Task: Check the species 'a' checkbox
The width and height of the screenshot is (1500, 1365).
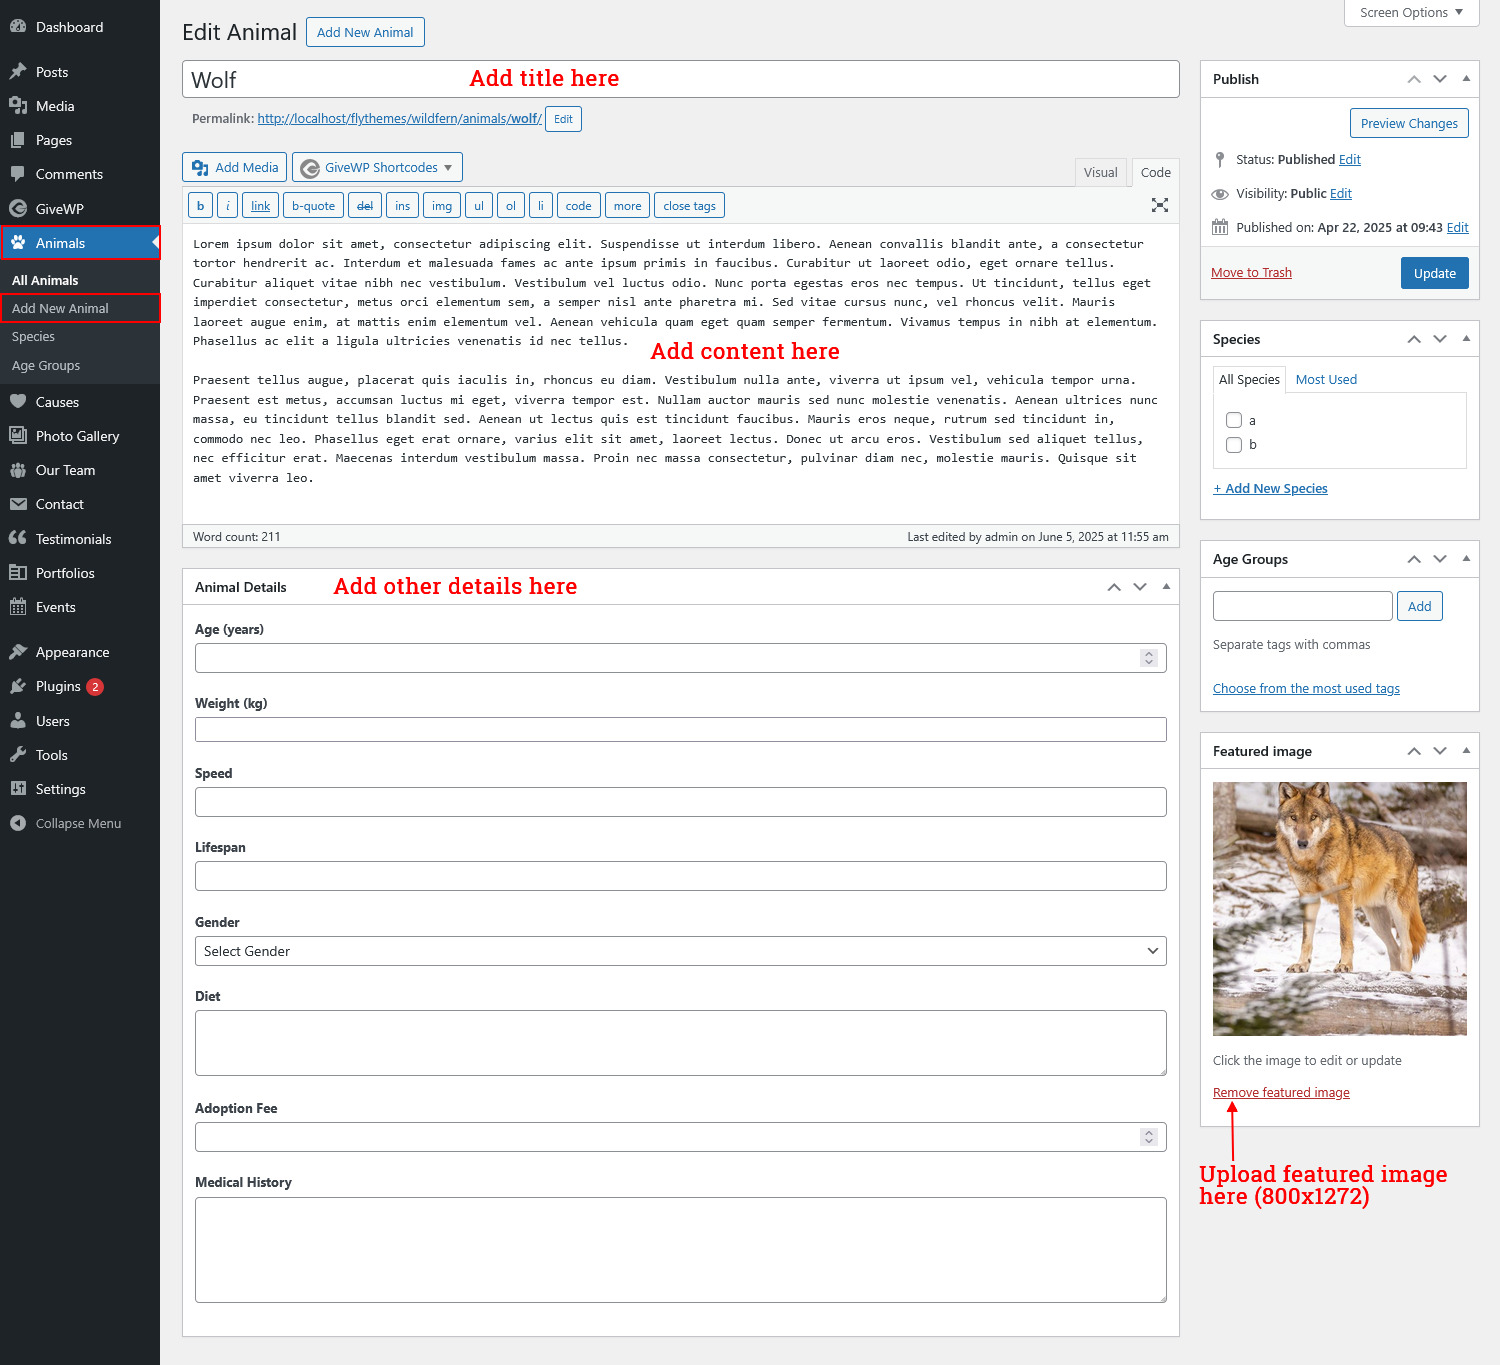Action: coord(1234,420)
